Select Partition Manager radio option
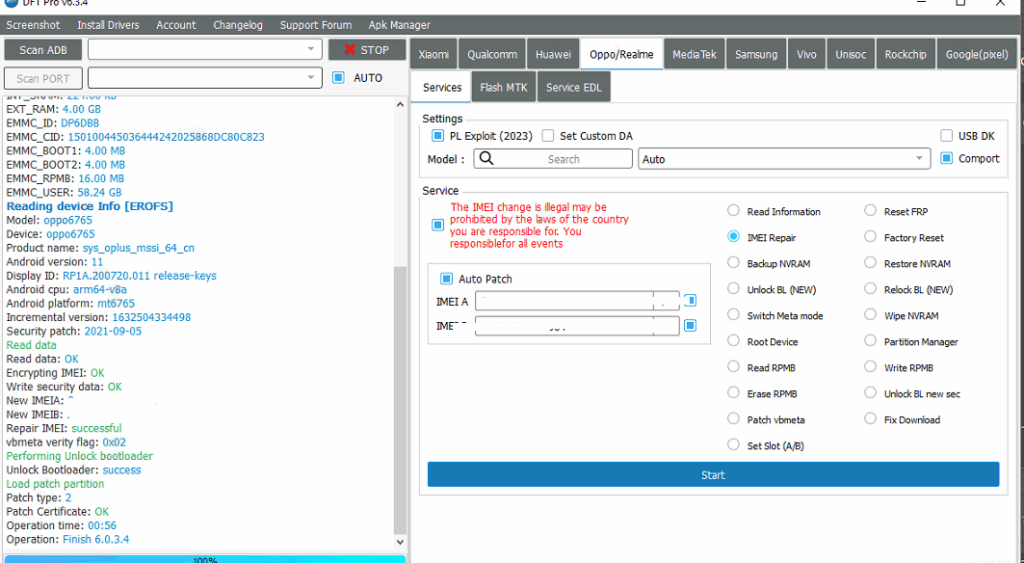Image resolution: width=1024 pixels, height=563 pixels. (870, 341)
